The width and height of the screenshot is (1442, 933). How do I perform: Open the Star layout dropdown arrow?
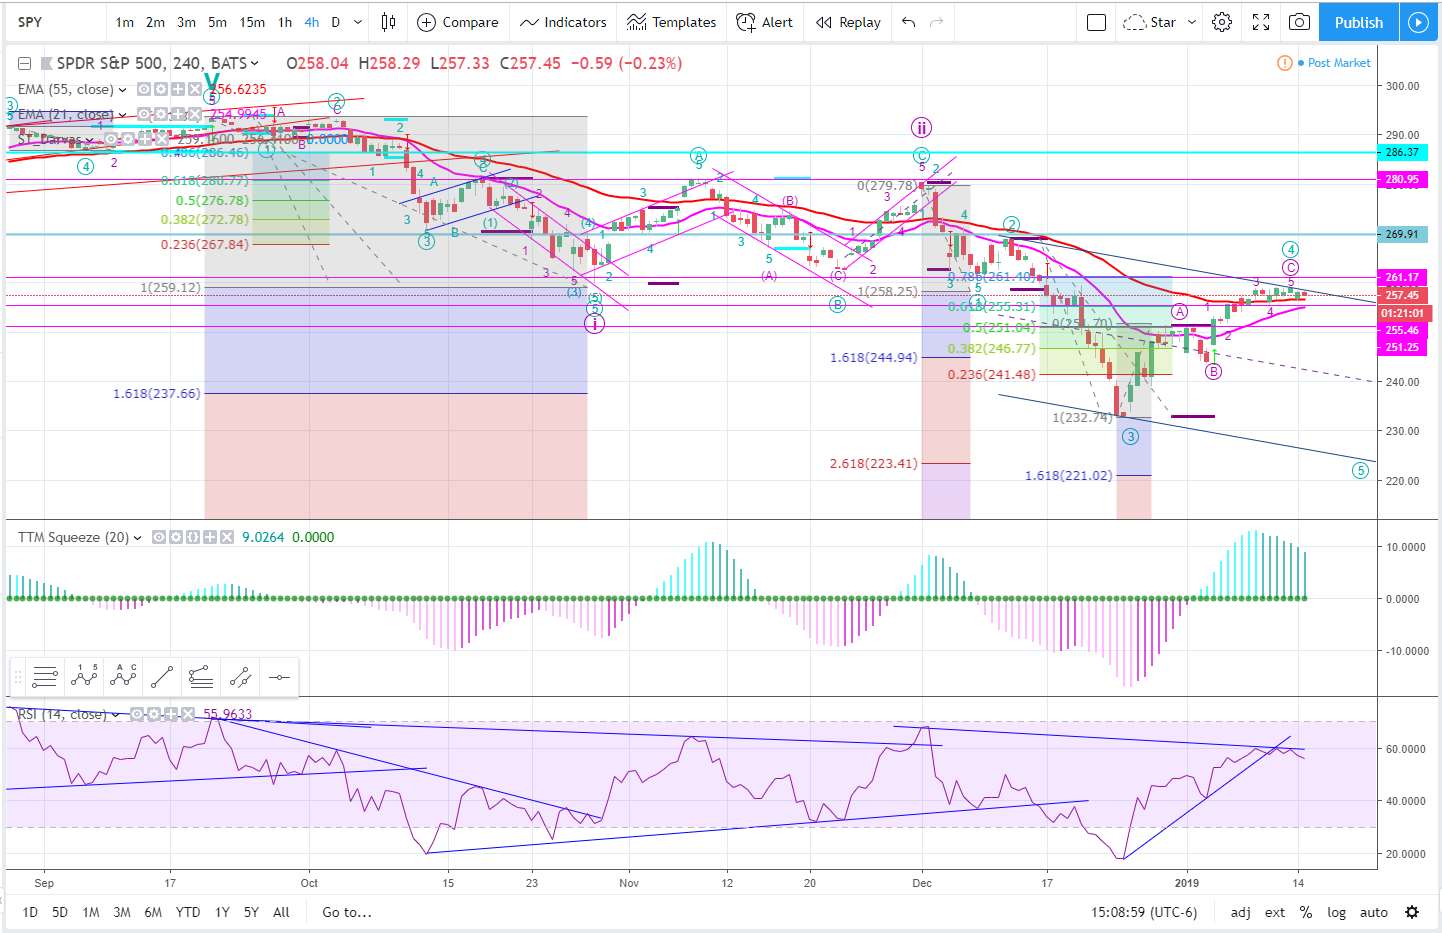(x=1191, y=22)
